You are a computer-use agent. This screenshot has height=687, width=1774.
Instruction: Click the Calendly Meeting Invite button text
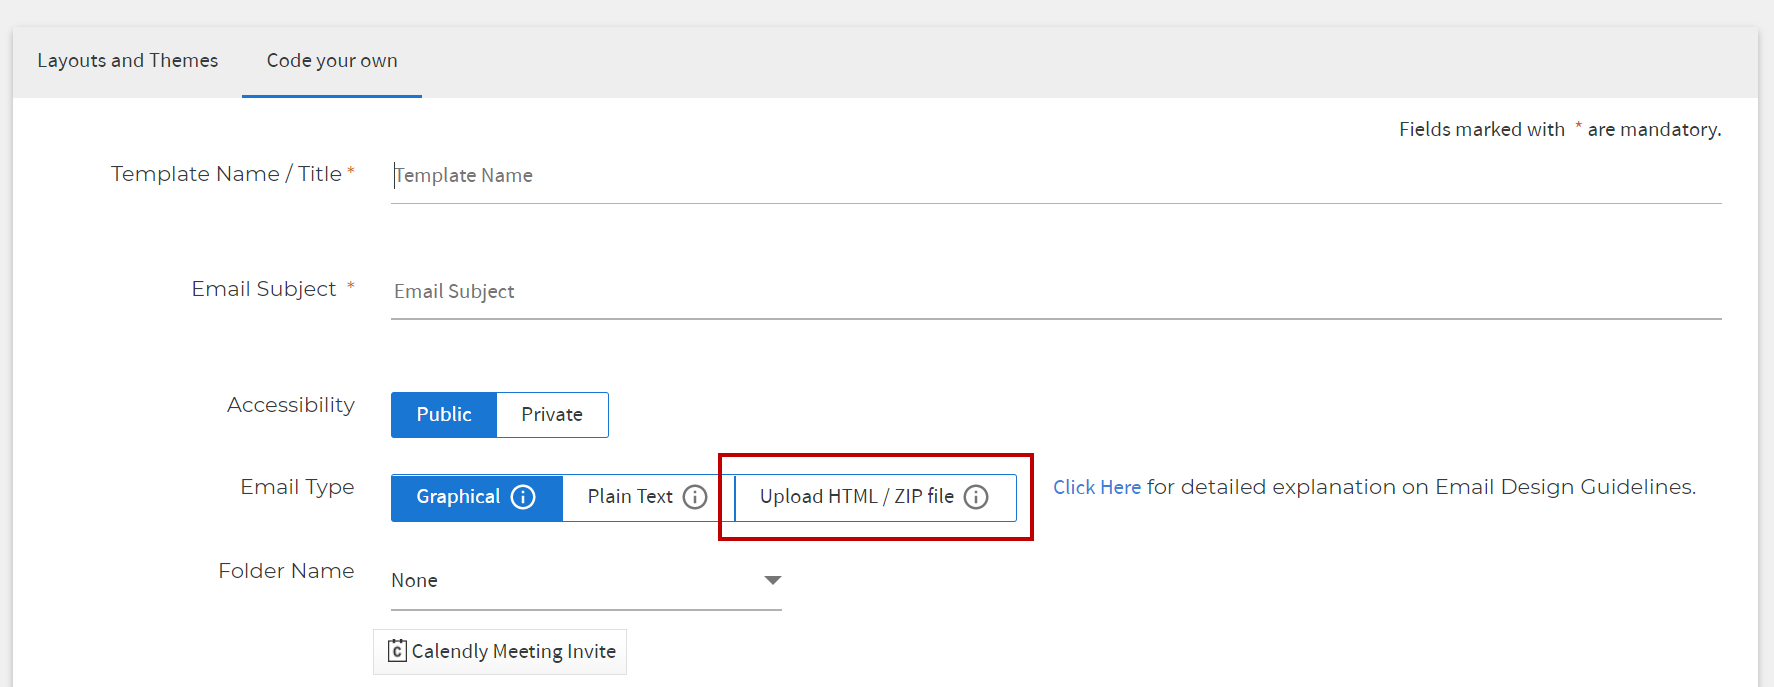pyautogui.click(x=514, y=652)
